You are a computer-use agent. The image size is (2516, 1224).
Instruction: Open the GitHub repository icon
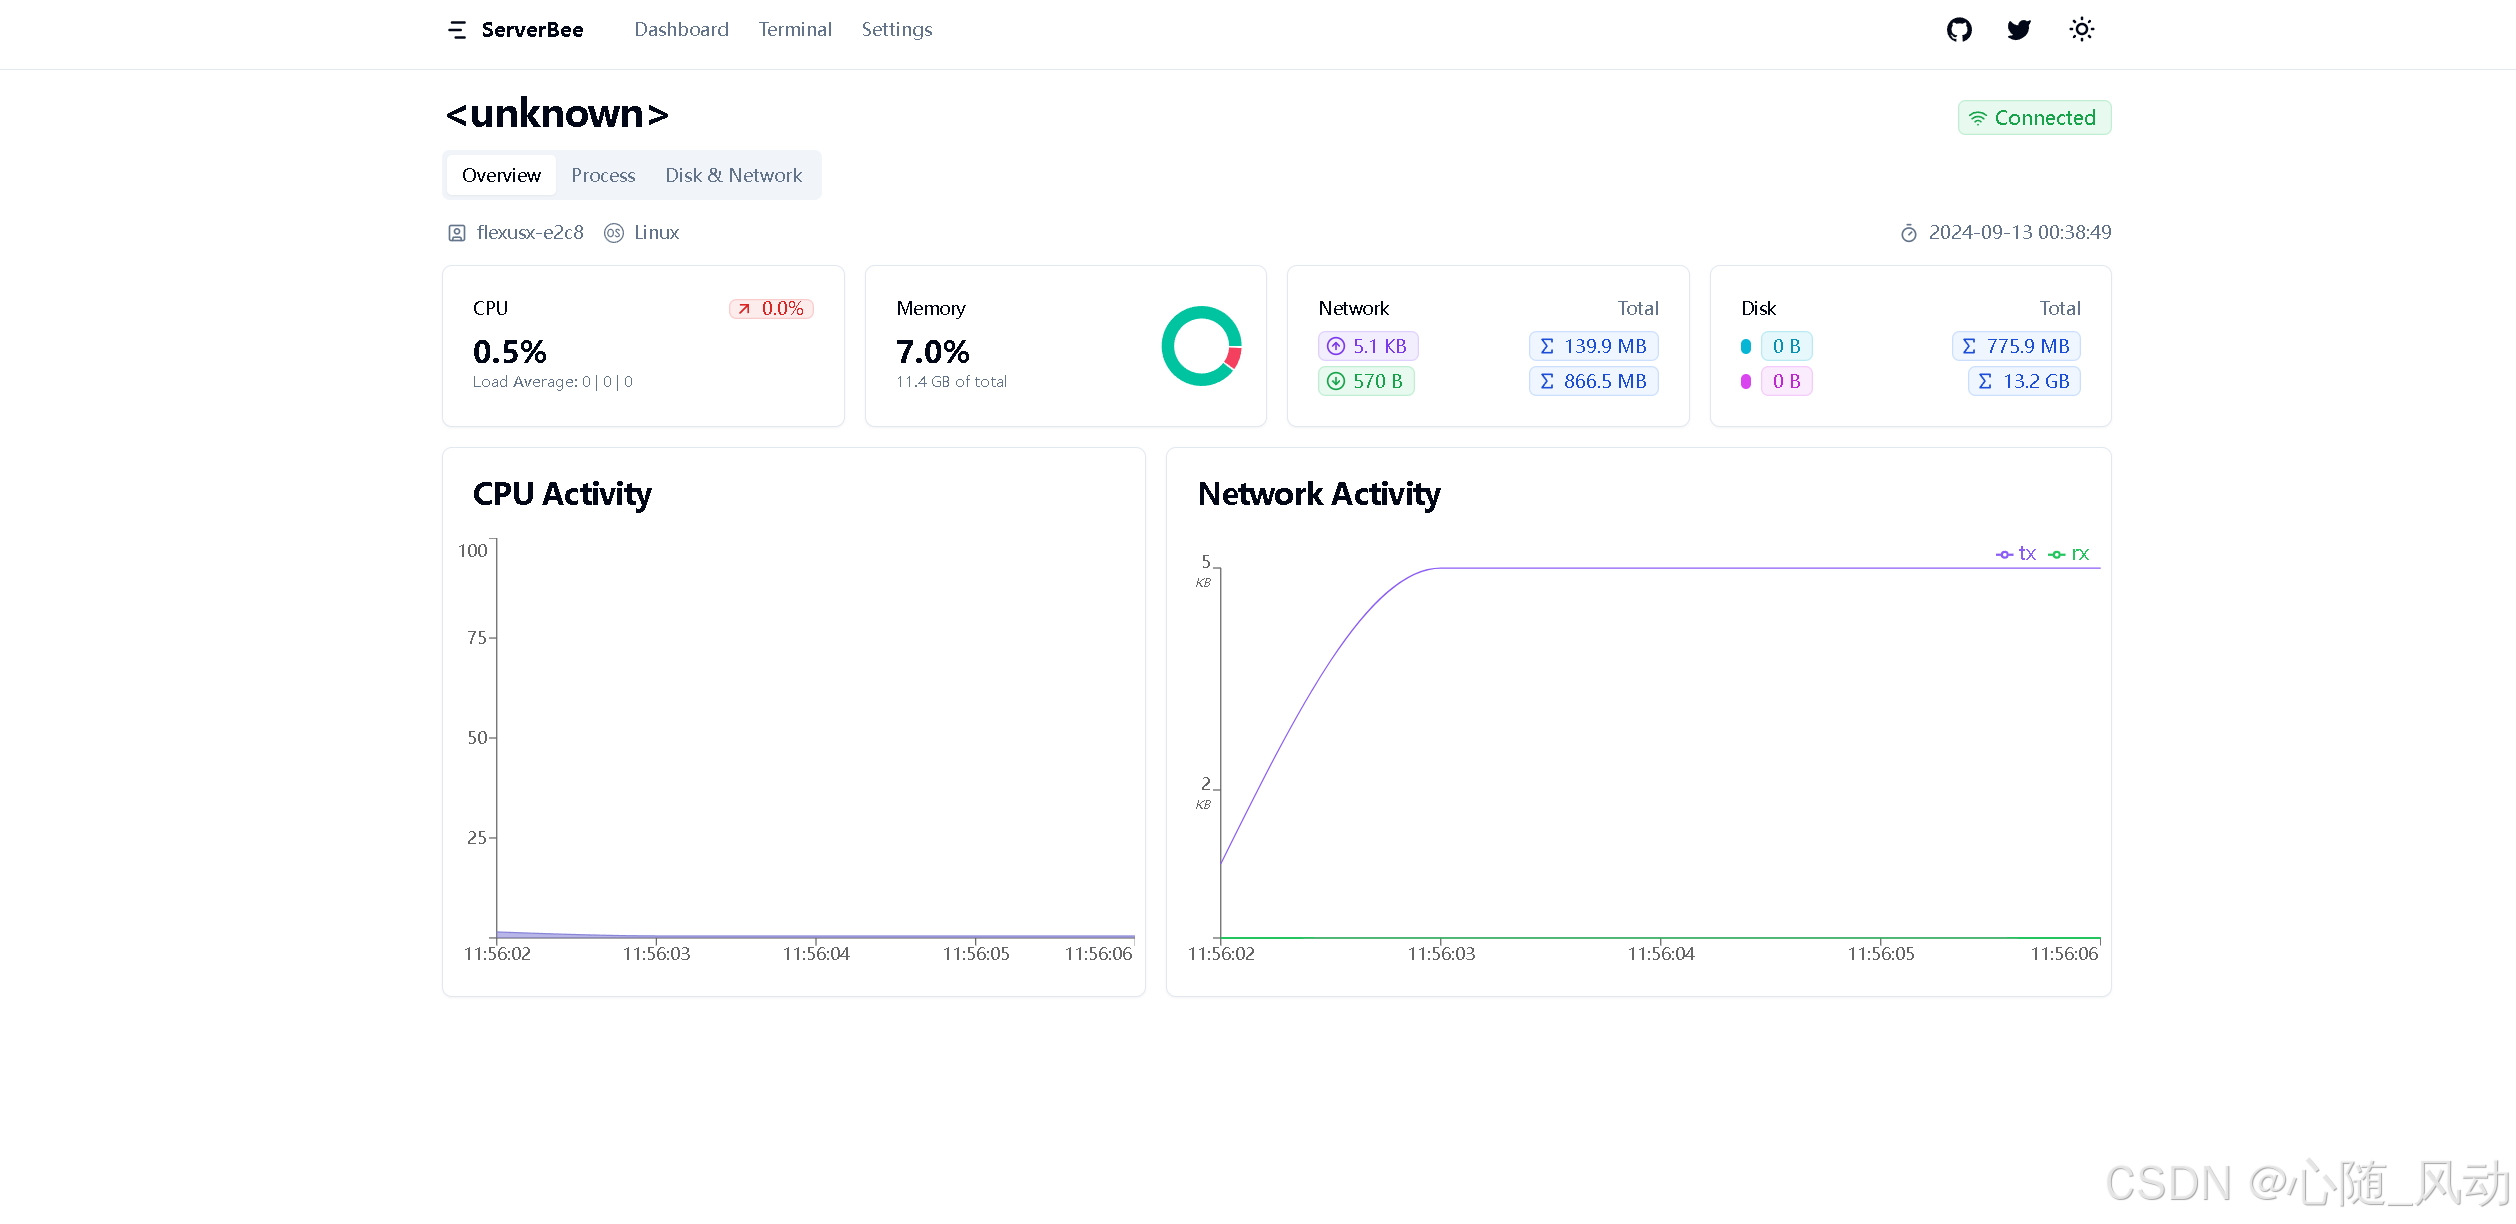pyautogui.click(x=1959, y=30)
